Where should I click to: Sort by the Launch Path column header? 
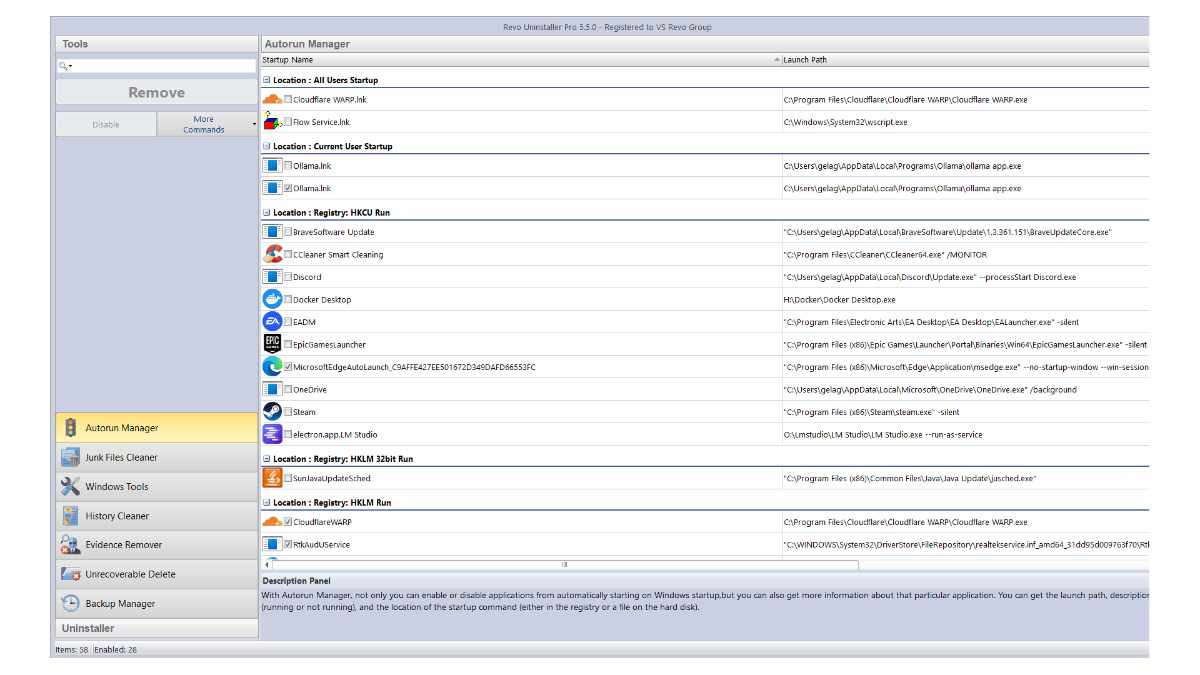coord(965,60)
